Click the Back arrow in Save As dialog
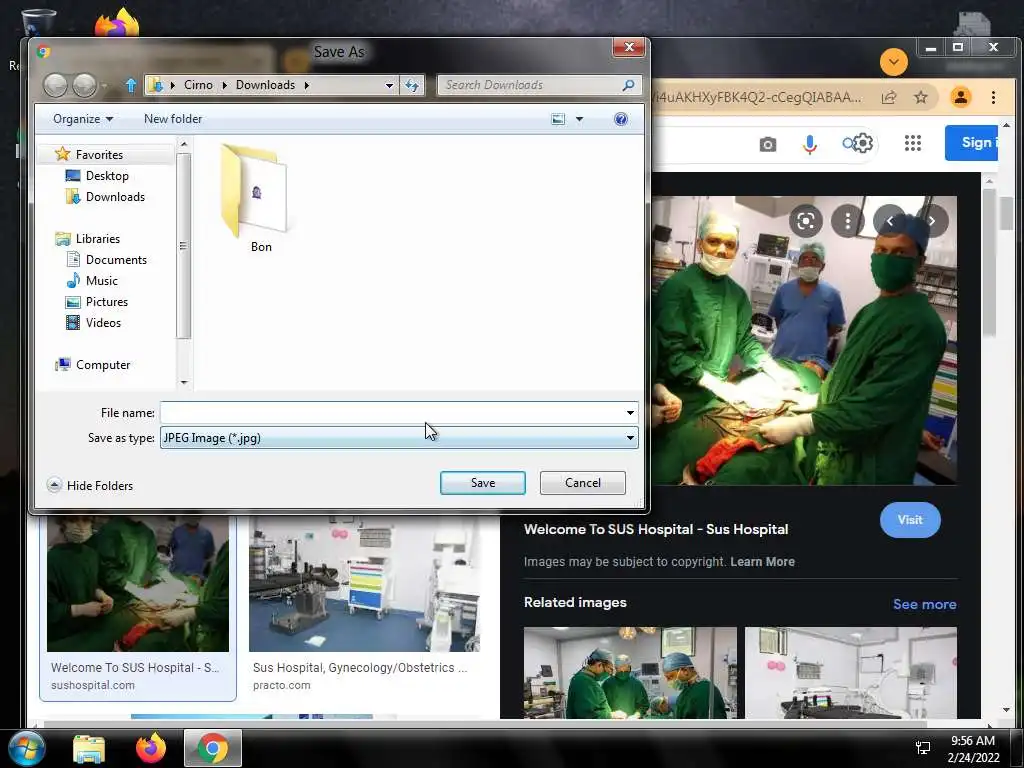 [56, 85]
